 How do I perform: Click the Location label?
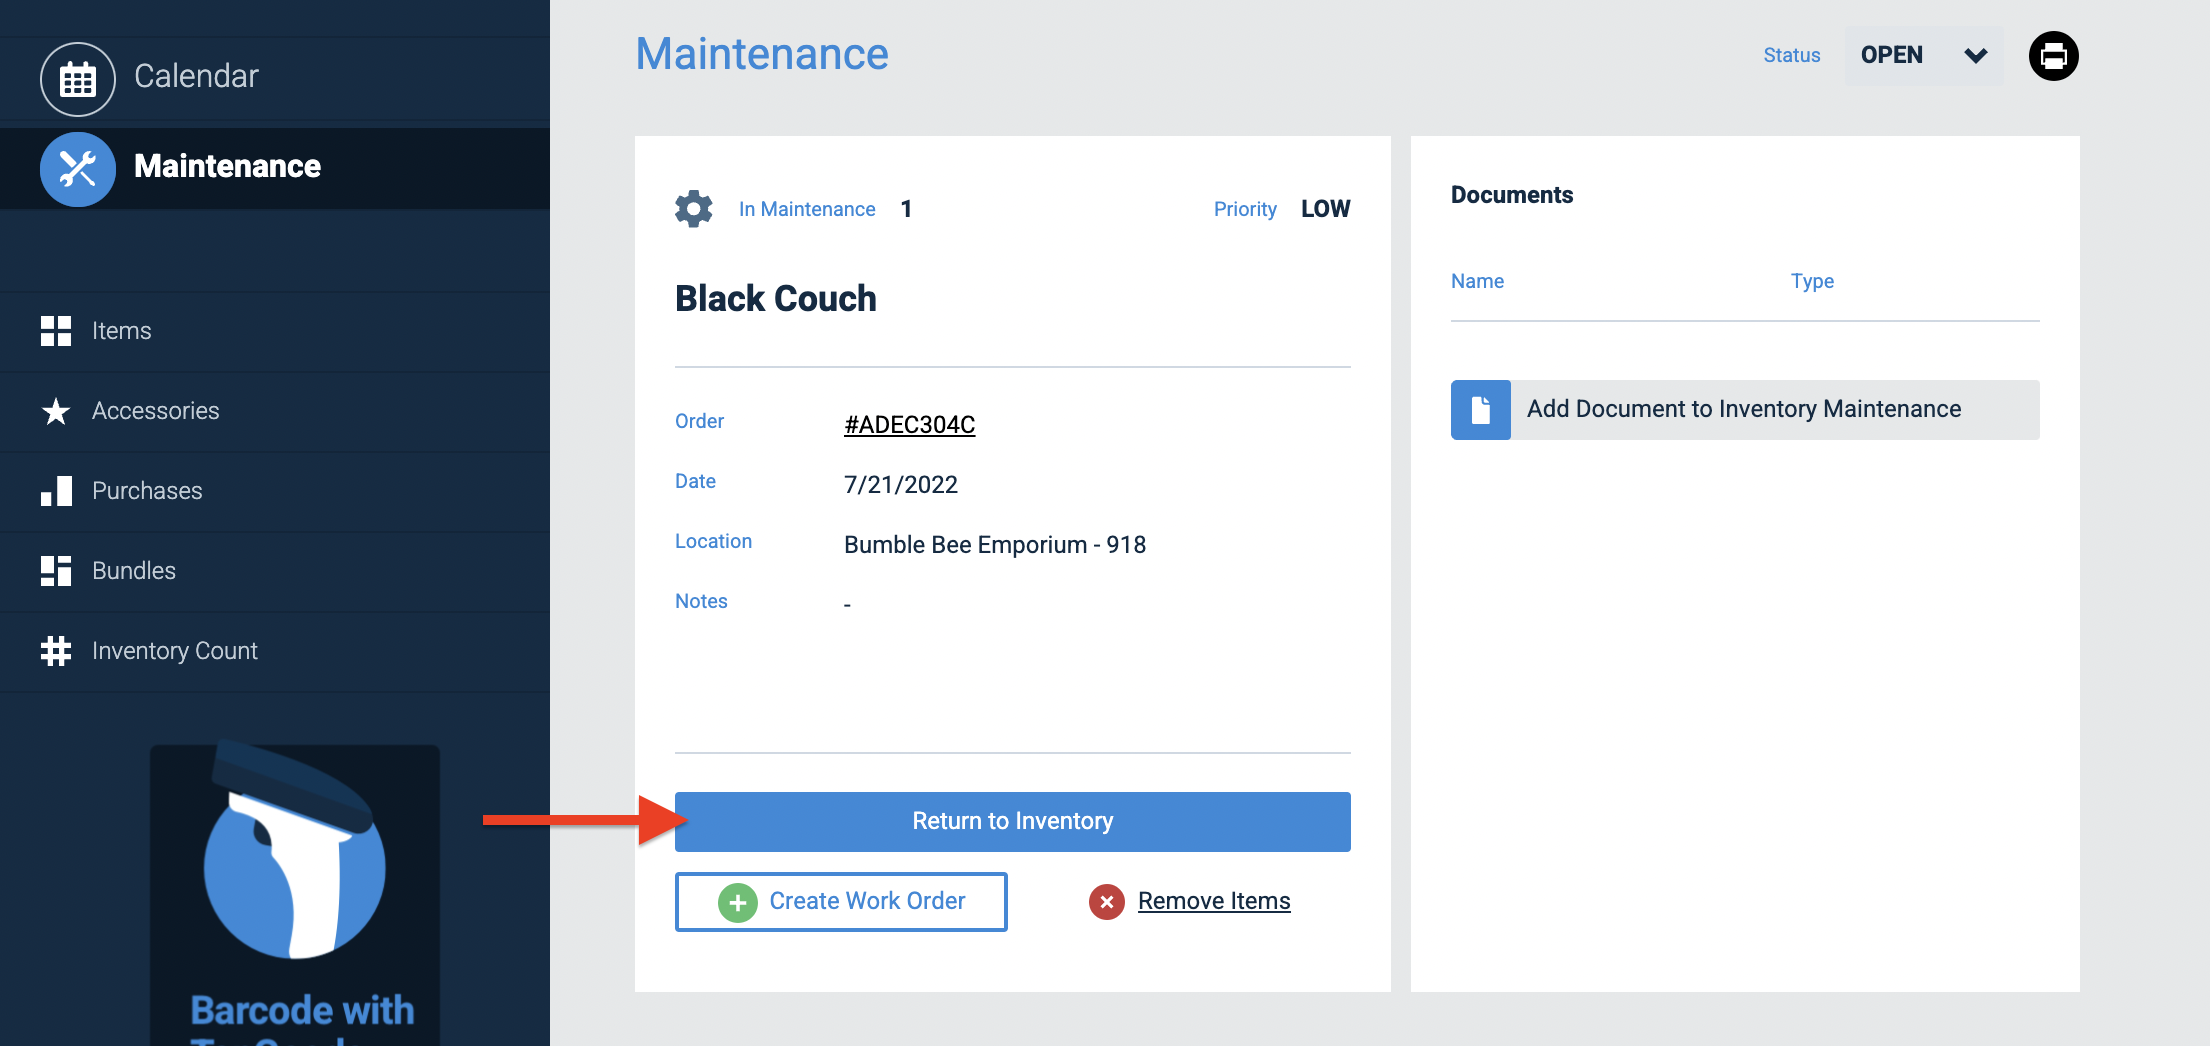pyautogui.click(x=713, y=541)
